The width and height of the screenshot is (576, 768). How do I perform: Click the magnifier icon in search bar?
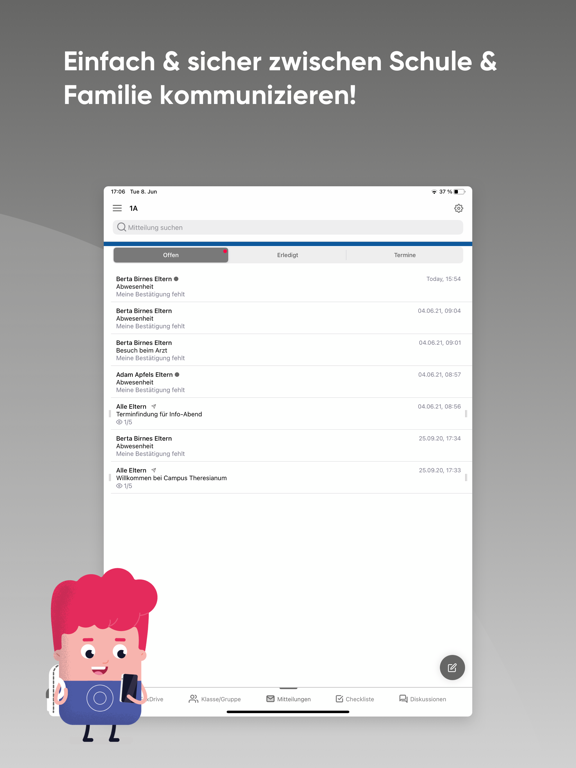pyautogui.click(x=121, y=227)
